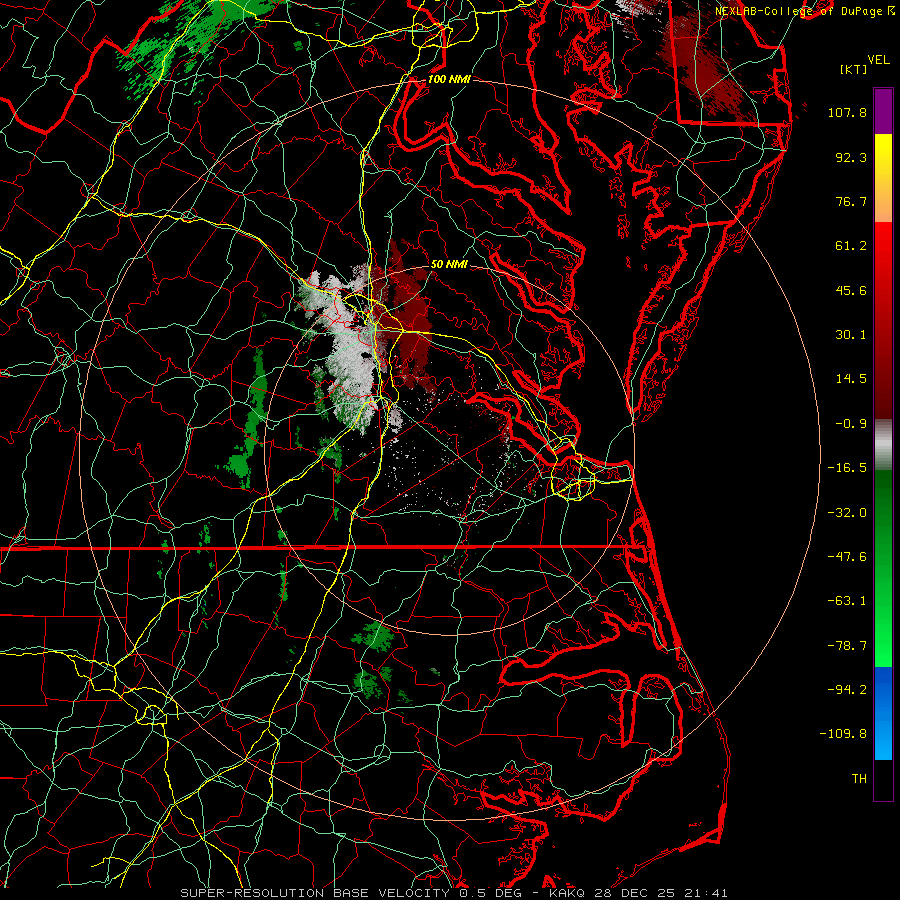900x900 pixels.
Task: Pick the purple segment of the velocity color bar
Action: 883,111
